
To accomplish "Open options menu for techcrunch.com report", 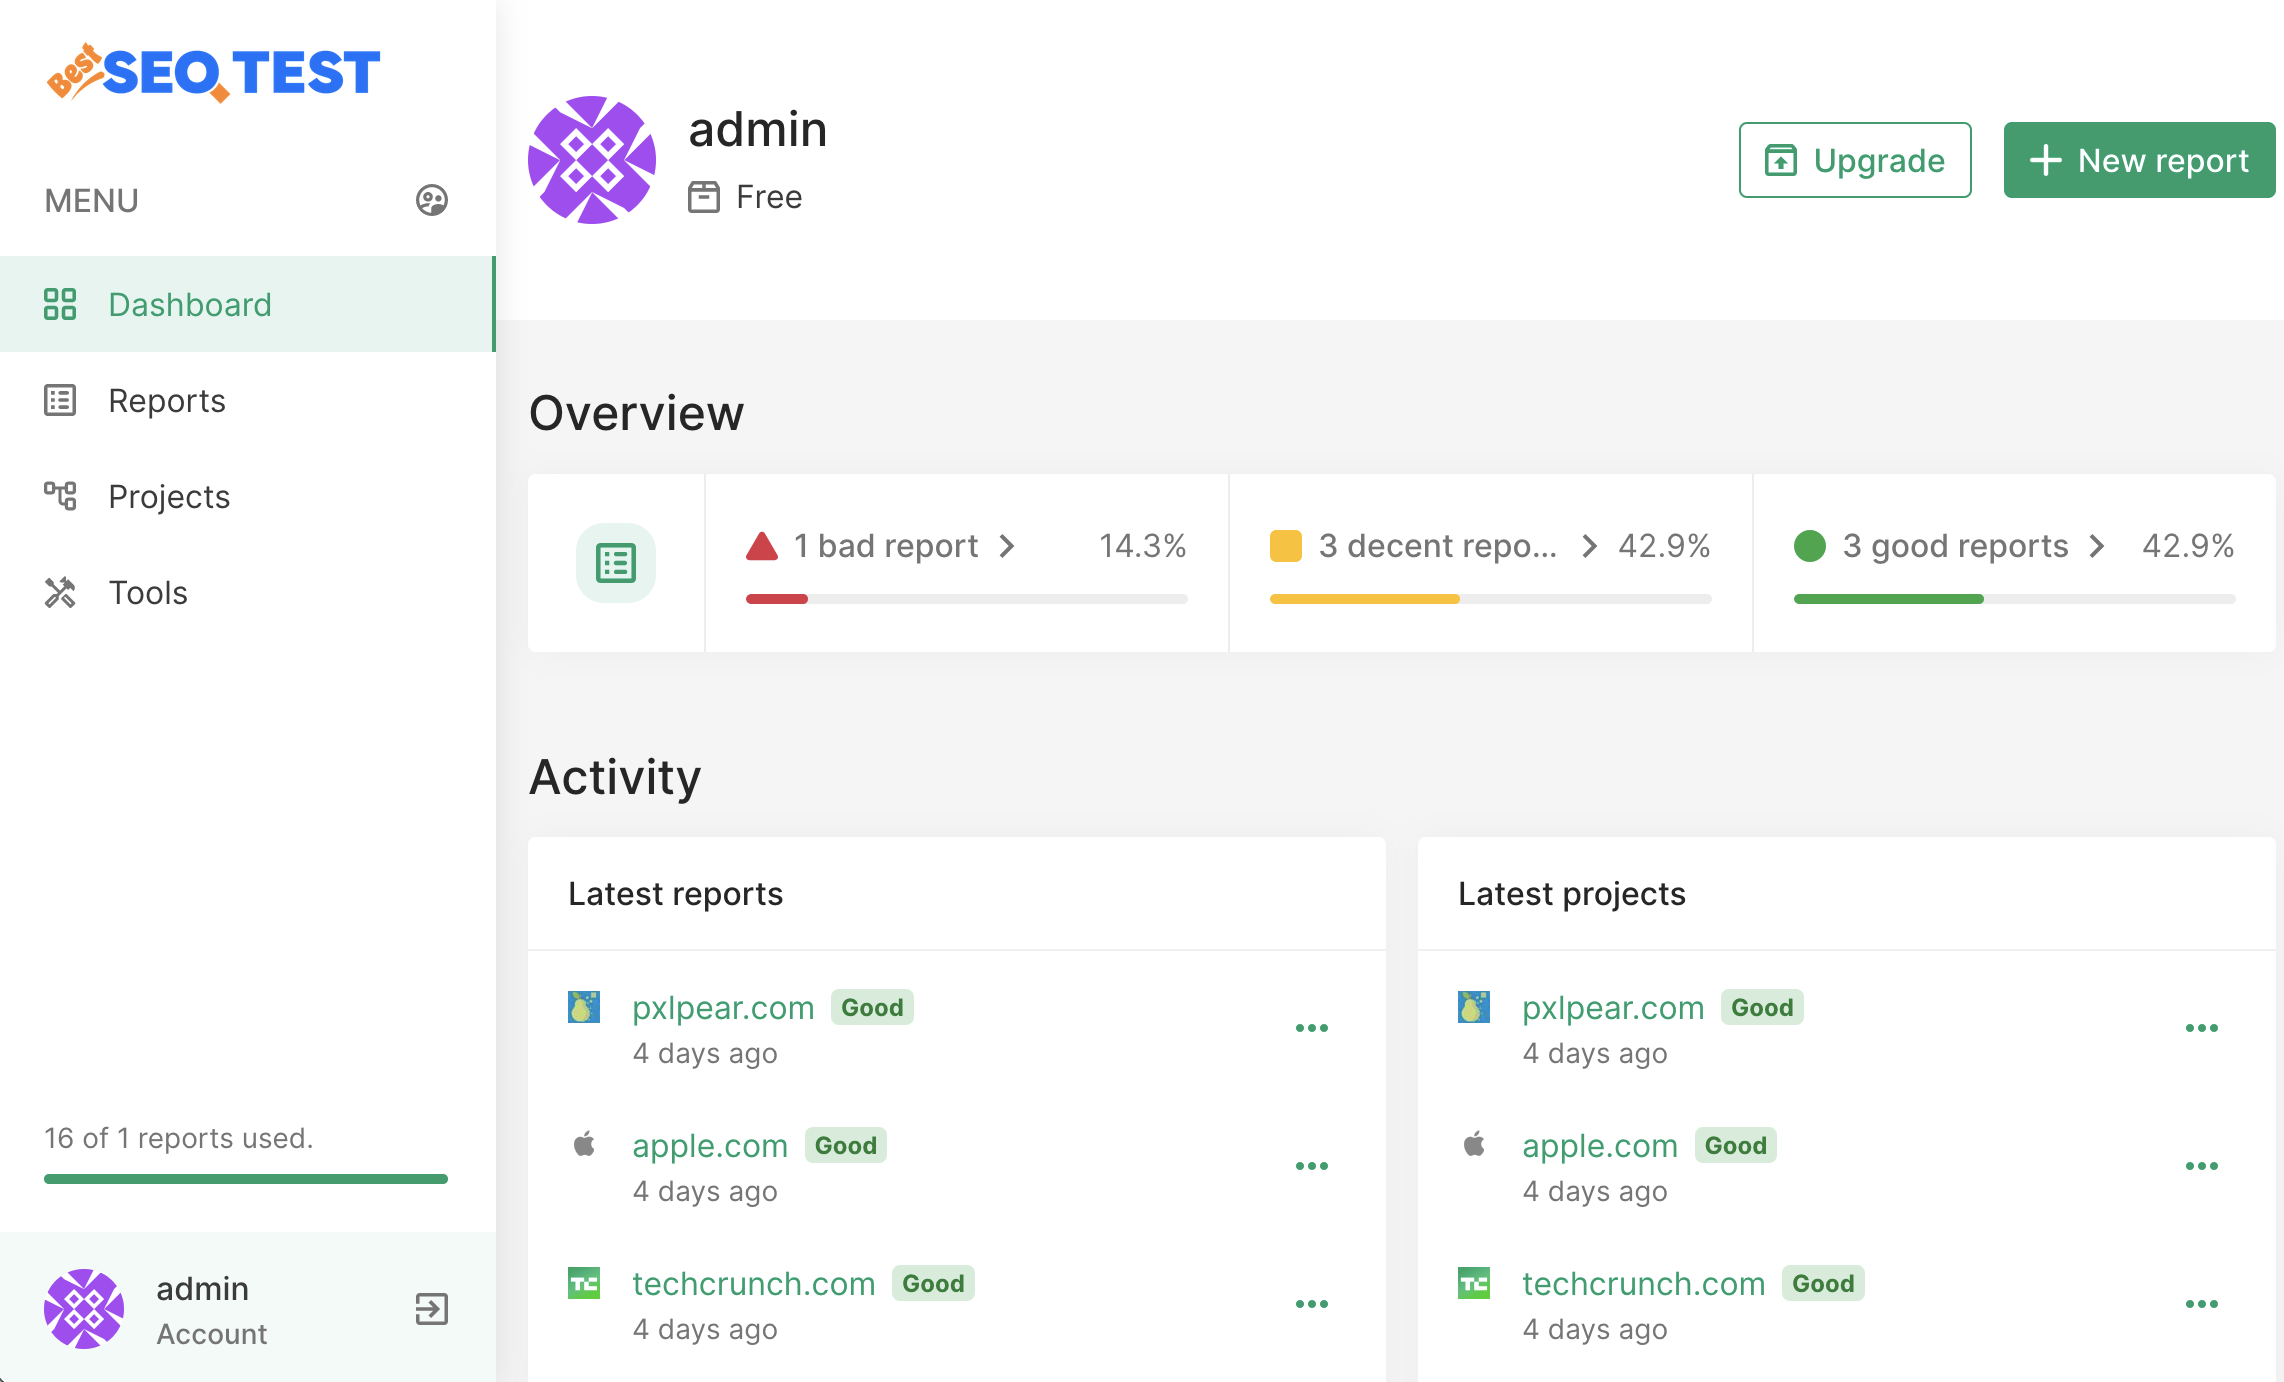I will pyautogui.click(x=1311, y=1304).
